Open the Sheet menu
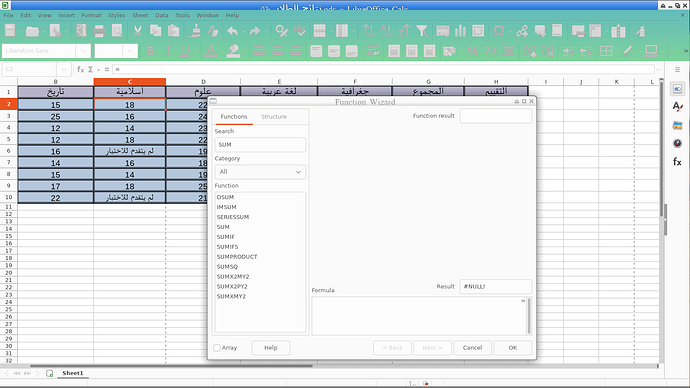This screenshot has width=690, height=388. pyautogui.click(x=140, y=15)
